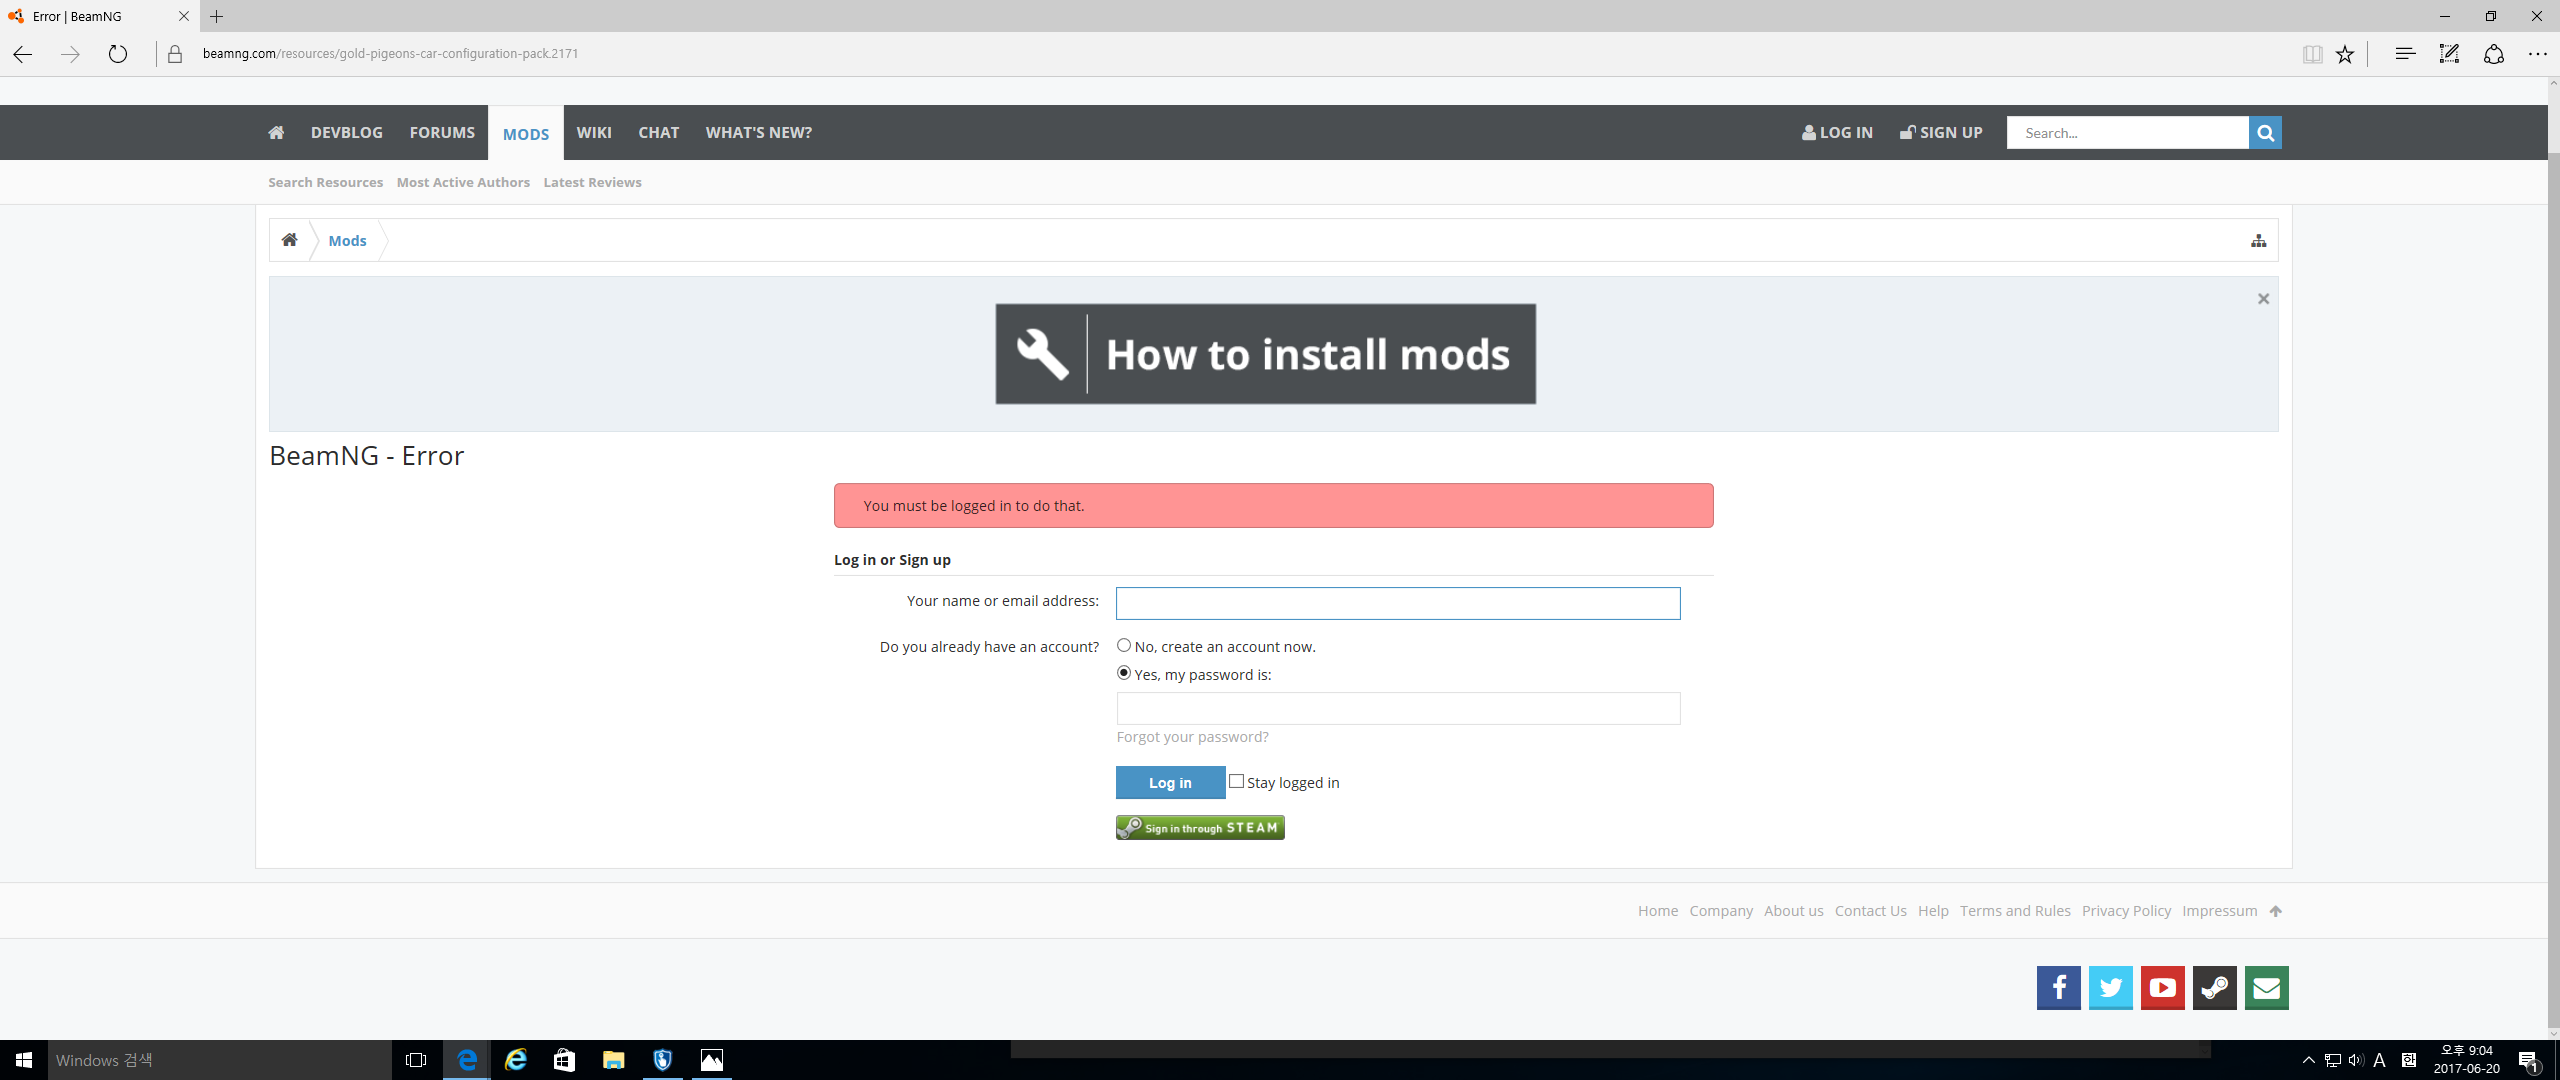Open File Explorer from taskbar
Image resolution: width=2560 pixels, height=1080 pixels.
pos(613,1060)
